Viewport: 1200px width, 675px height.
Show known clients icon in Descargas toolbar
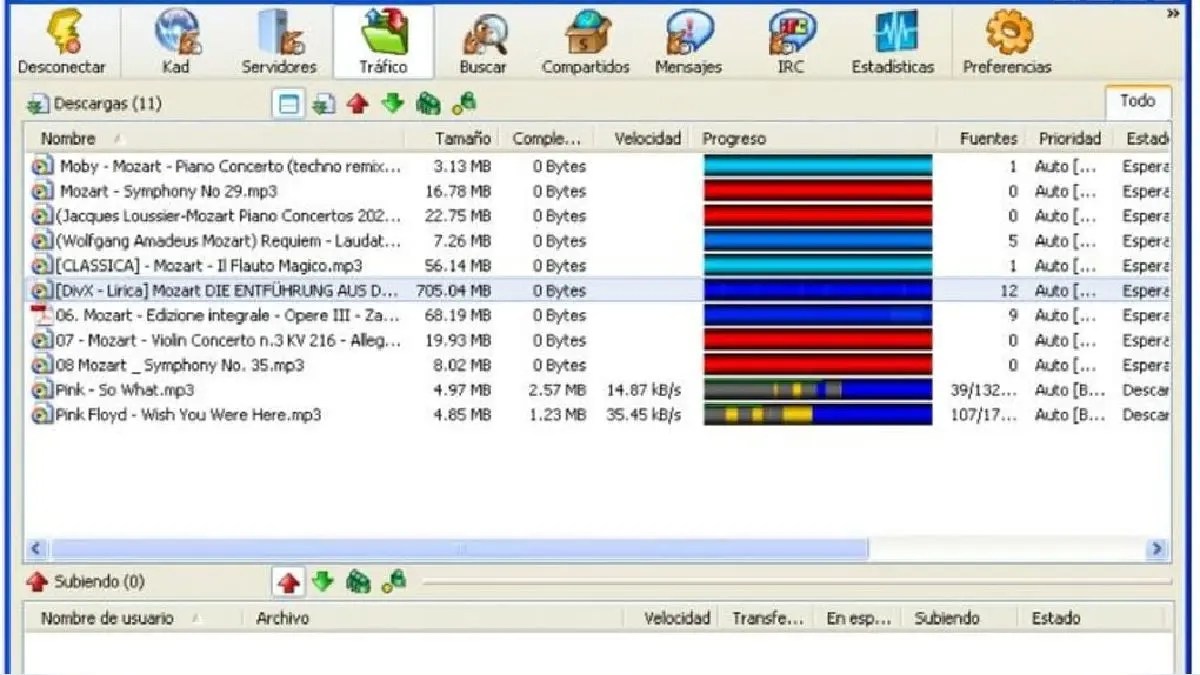point(463,104)
